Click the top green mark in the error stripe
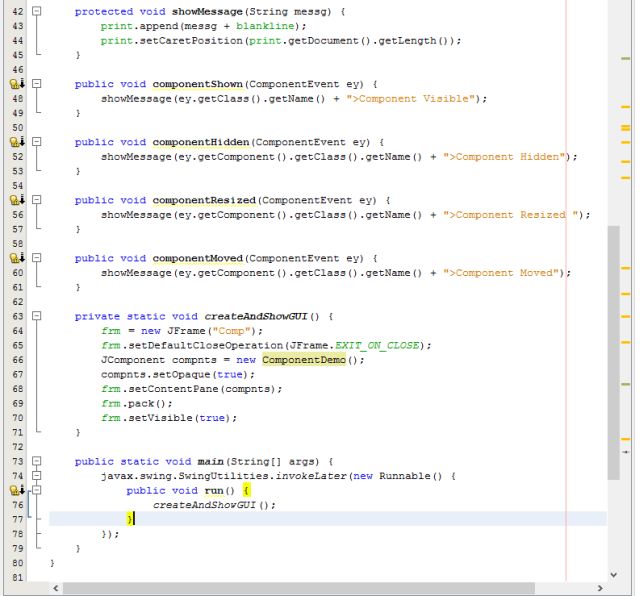Screen dimensions: 640x596 coord(625,59)
